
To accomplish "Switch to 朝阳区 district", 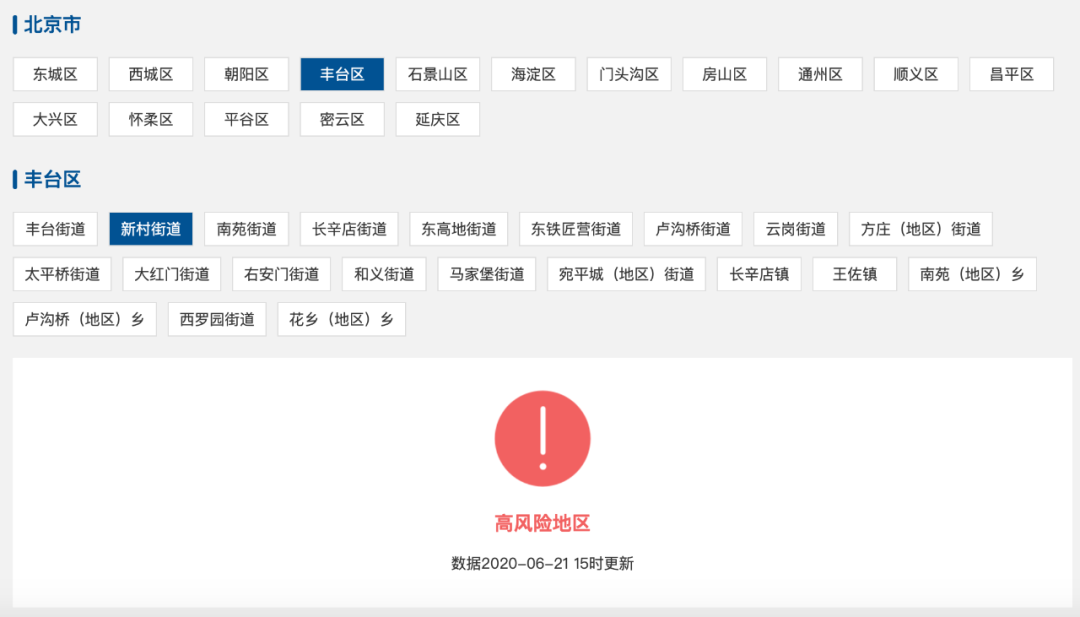I will [245, 74].
